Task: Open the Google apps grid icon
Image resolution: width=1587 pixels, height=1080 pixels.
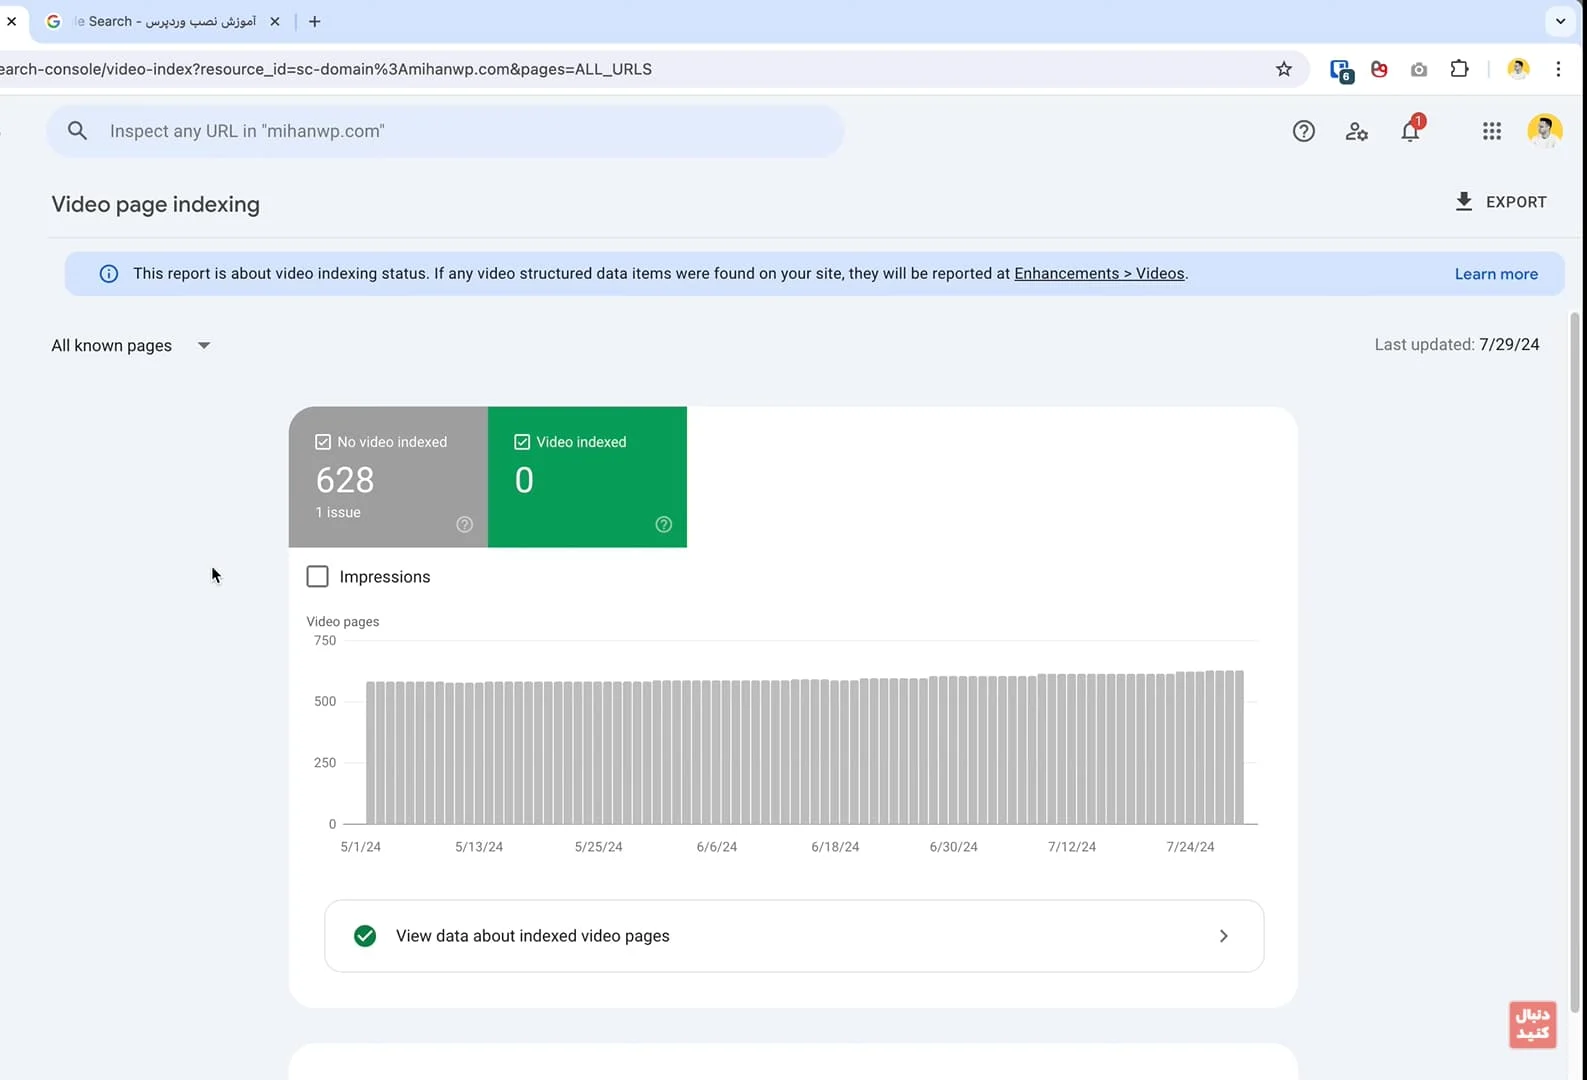Action: 1491,131
